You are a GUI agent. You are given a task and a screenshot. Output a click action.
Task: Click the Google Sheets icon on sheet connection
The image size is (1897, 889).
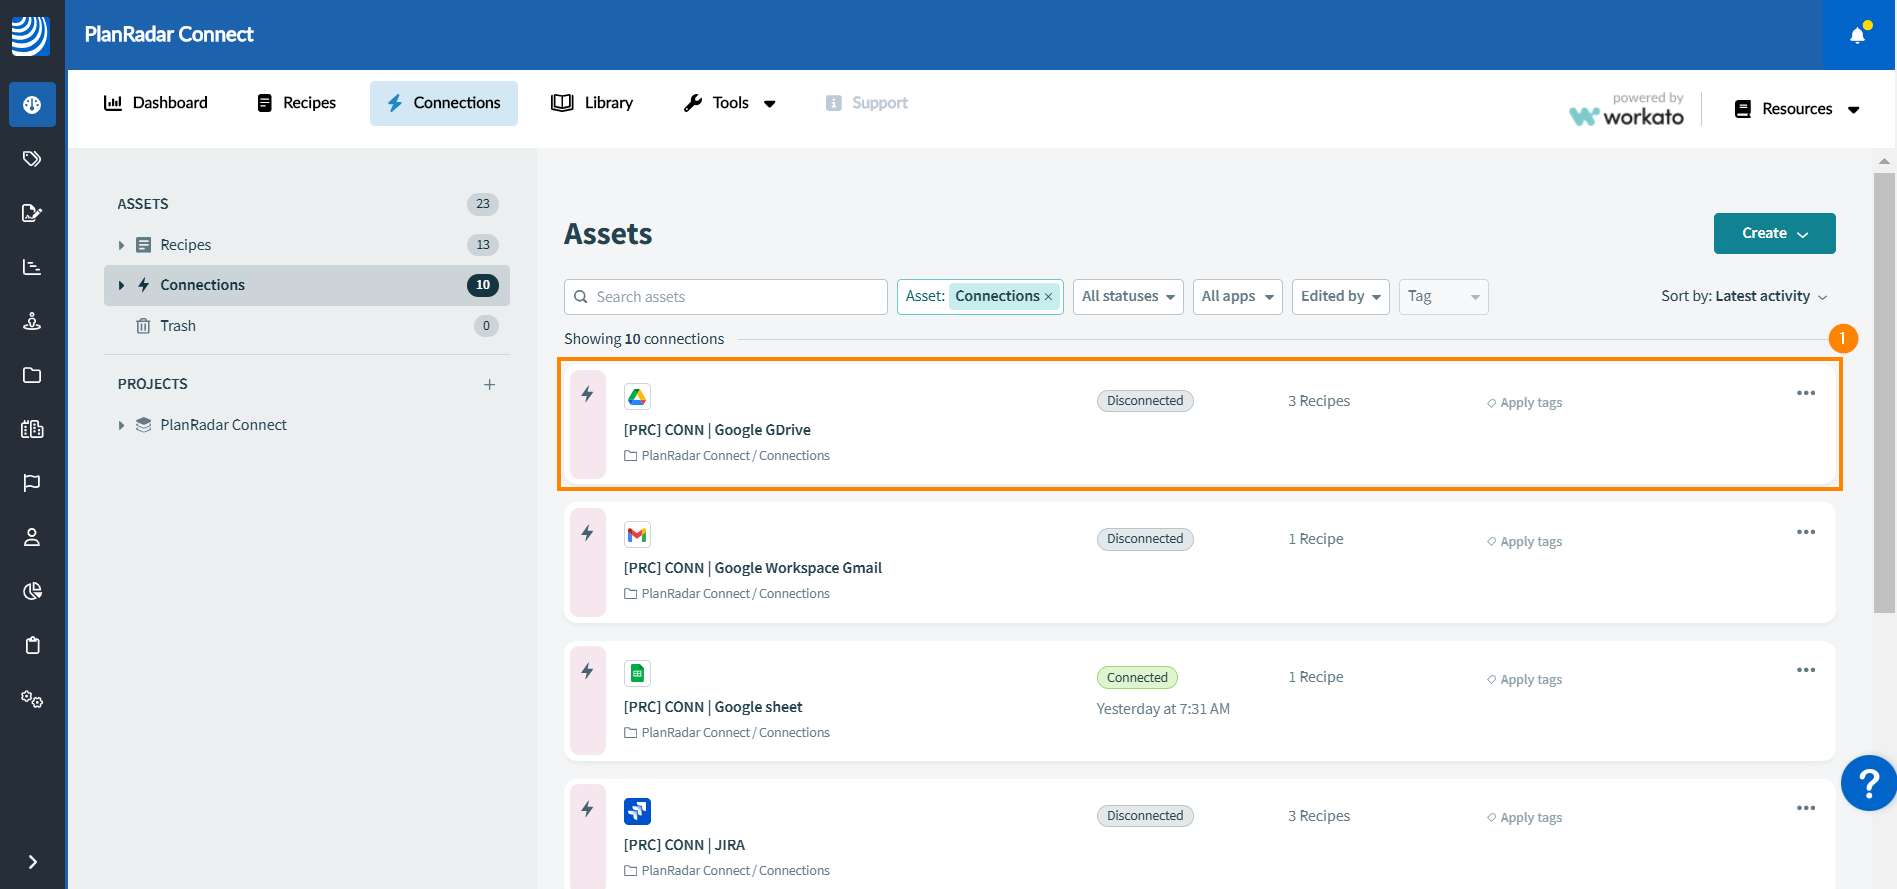click(x=637, y=673)
